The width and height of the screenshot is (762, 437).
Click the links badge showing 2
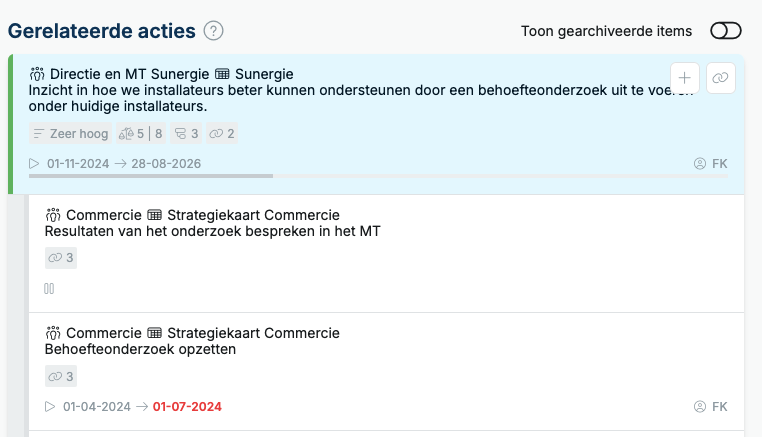(x=222, y=134)
